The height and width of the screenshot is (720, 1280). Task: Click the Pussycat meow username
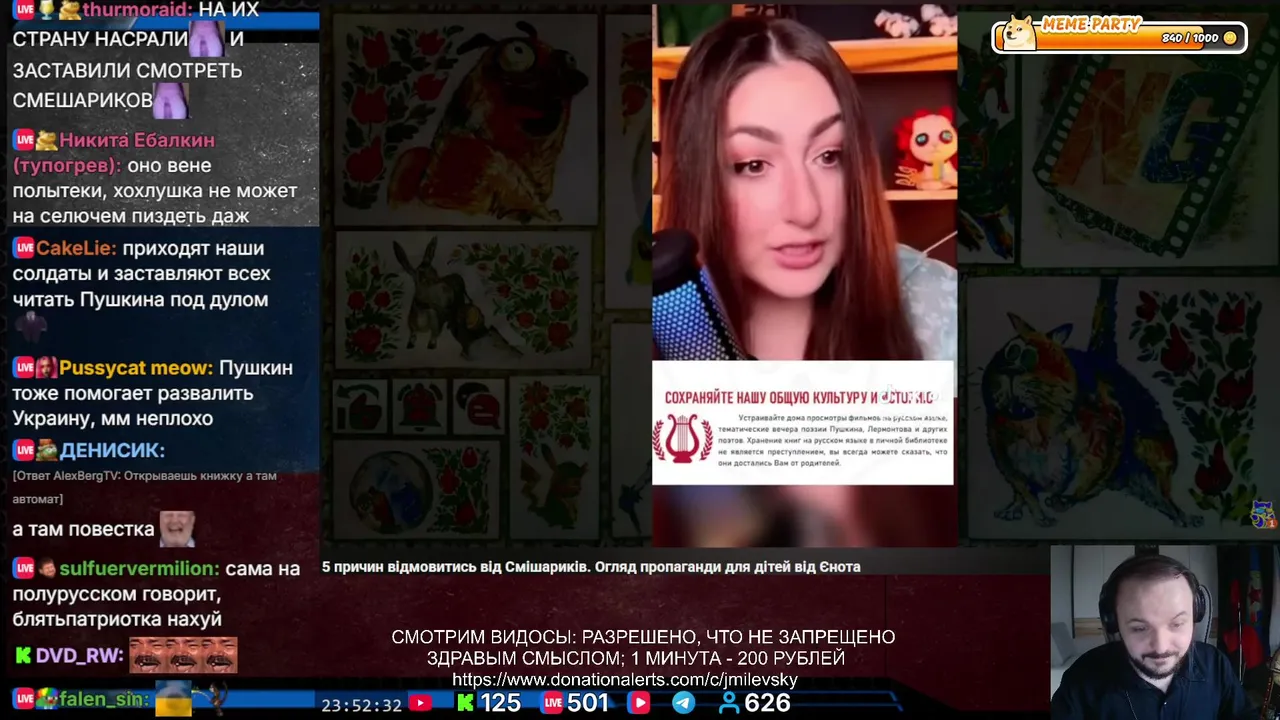point(136,368)
